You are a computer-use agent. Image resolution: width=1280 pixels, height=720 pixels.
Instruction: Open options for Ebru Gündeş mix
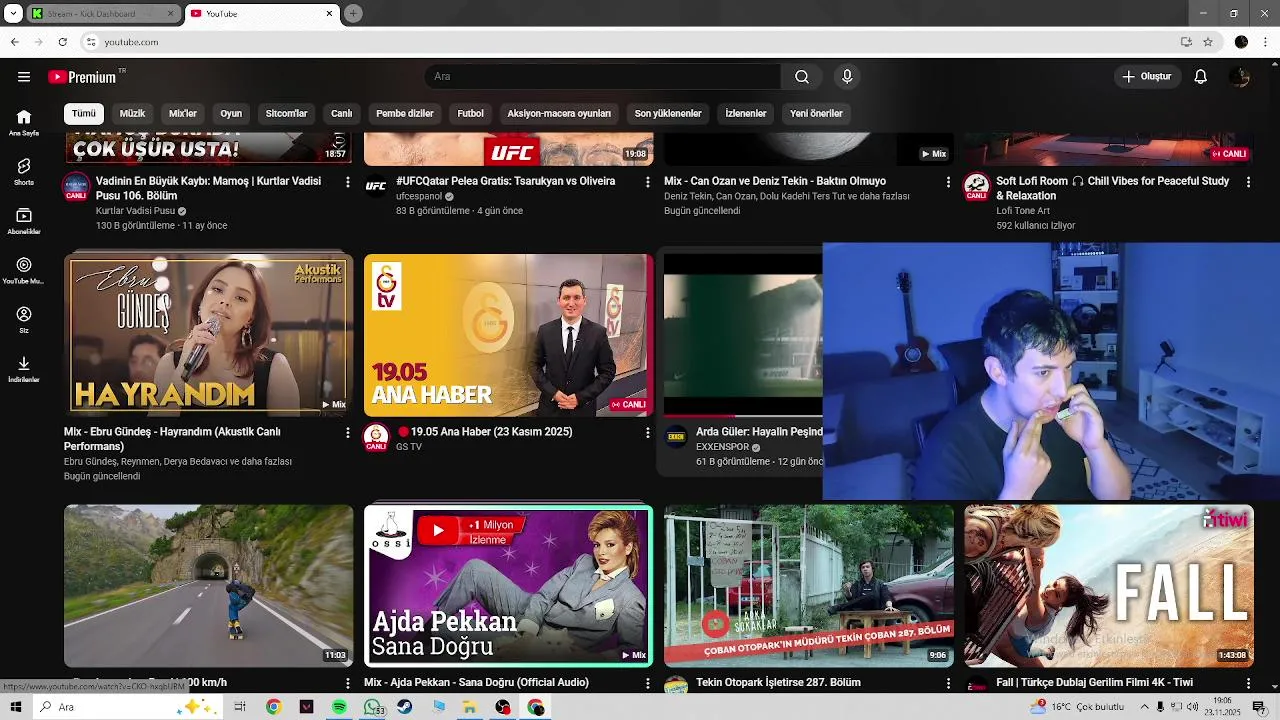347,433
